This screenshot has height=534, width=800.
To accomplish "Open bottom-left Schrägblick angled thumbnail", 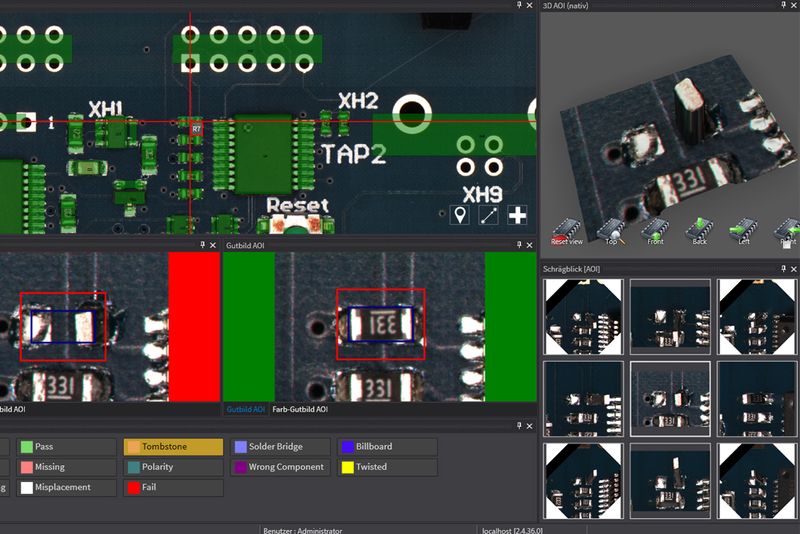I will (x=583, y=481).
